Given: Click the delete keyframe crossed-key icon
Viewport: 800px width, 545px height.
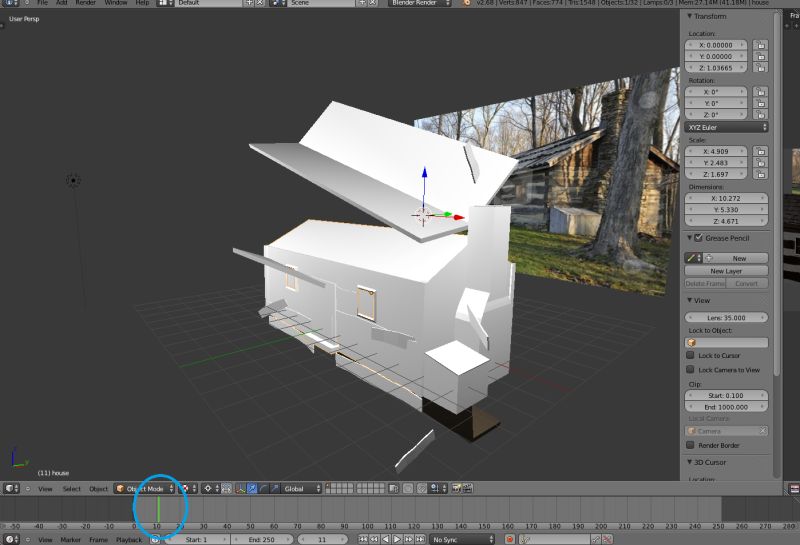Looking at the screenshot, I should click(607, 539).
